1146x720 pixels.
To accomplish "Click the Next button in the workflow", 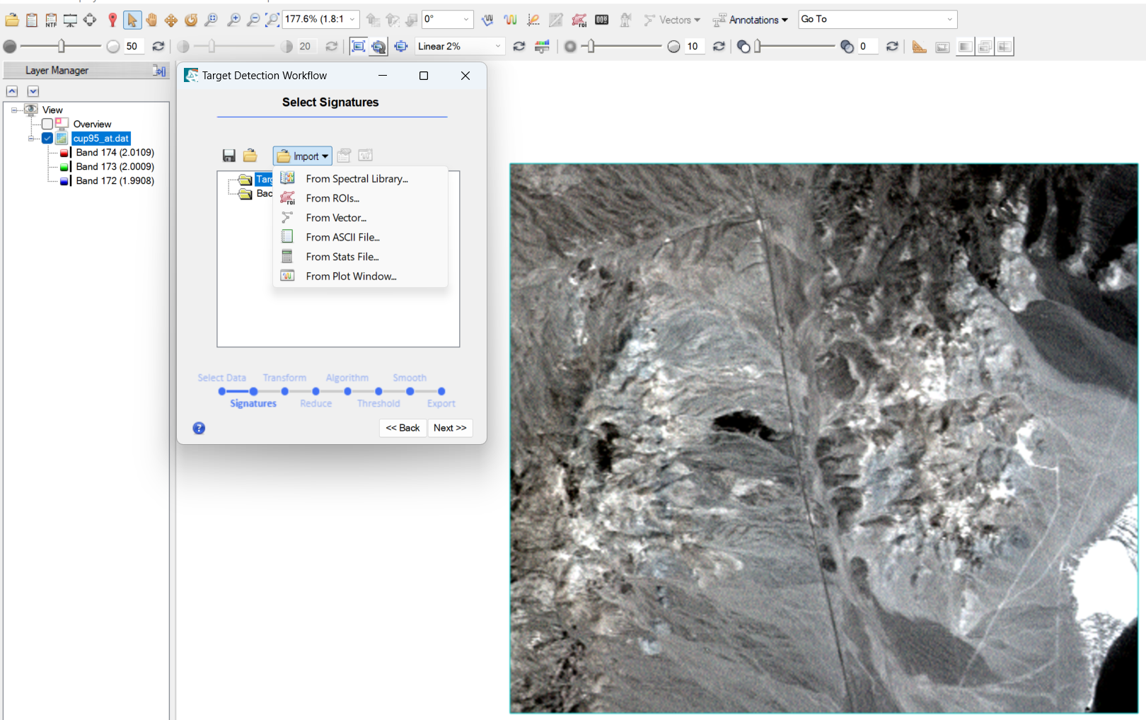I will pyautogui.click(x=450, y=428).
